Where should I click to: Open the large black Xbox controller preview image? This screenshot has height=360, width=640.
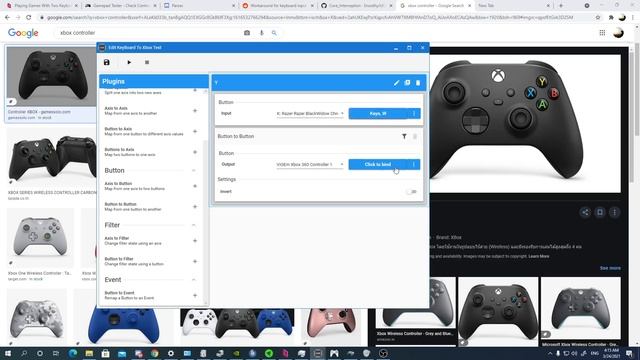tap(524, 124)
